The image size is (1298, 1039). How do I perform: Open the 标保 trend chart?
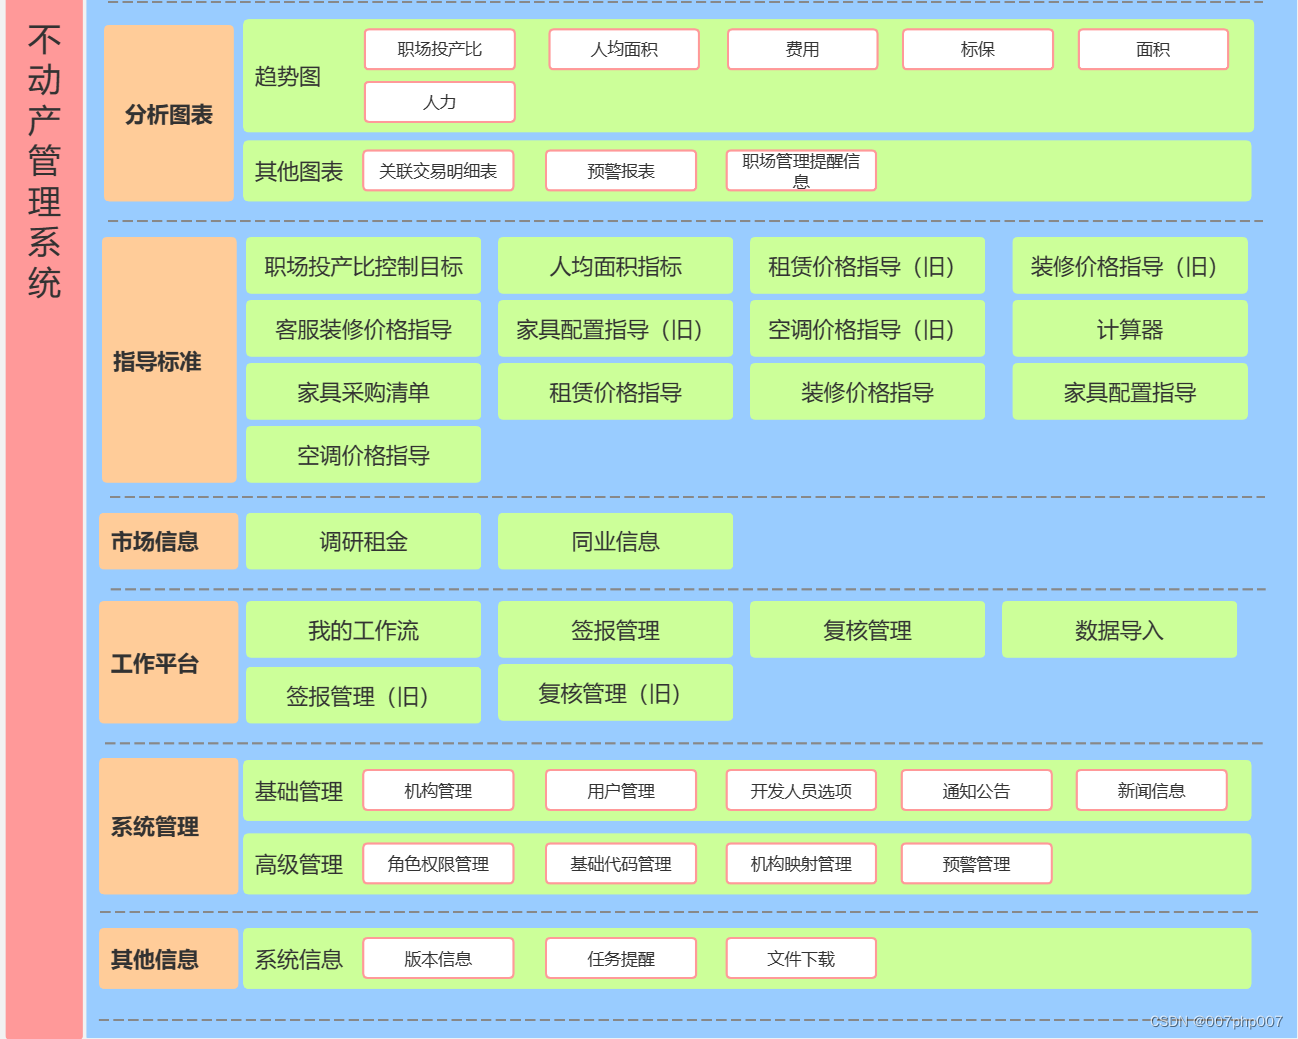pos(978,49)
